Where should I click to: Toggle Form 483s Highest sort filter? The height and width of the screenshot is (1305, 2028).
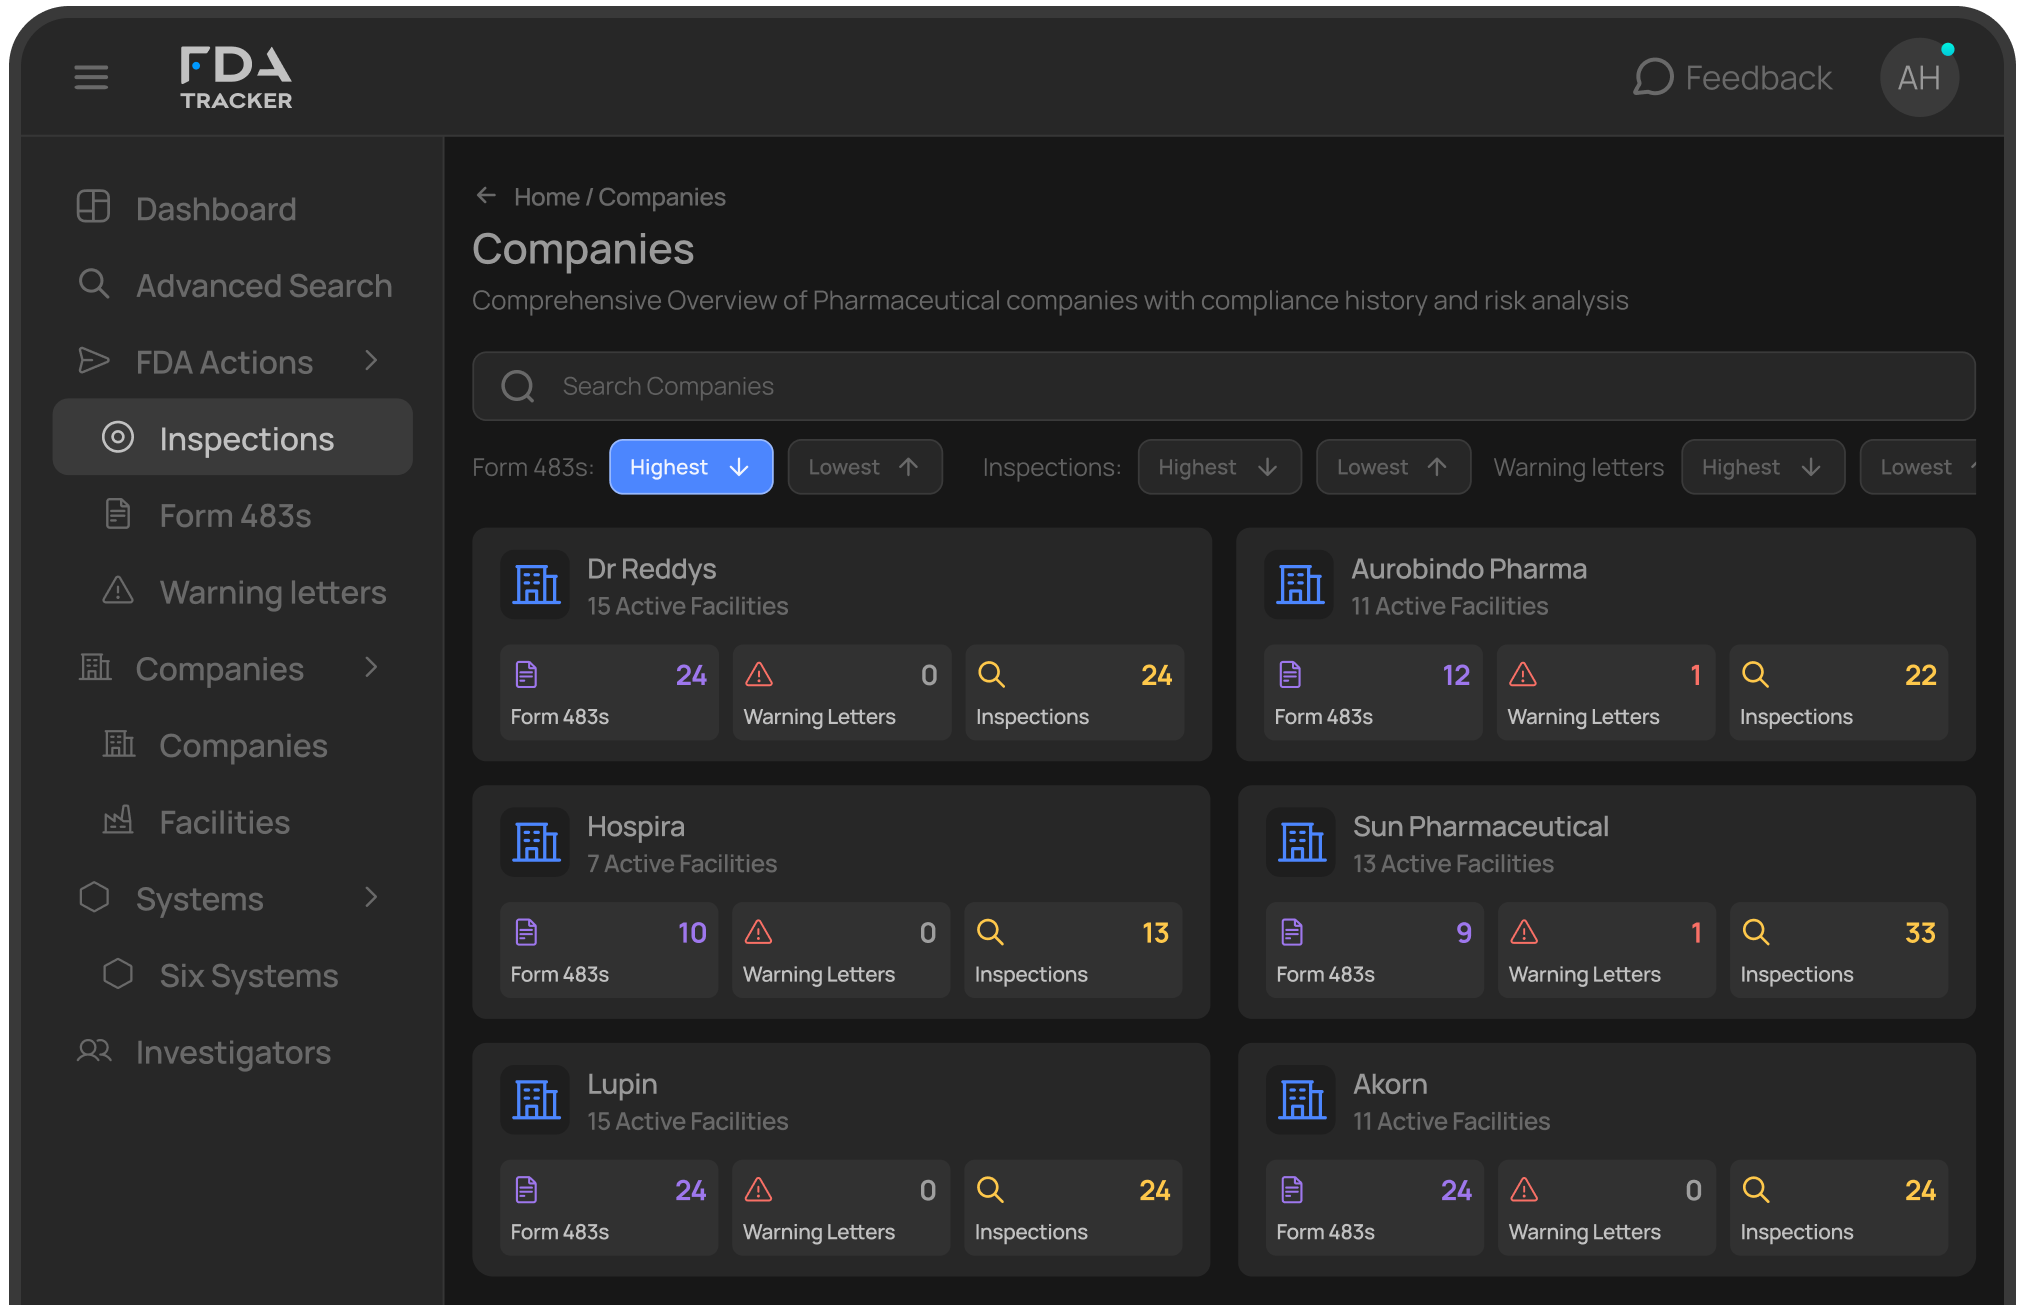(690, 467)
